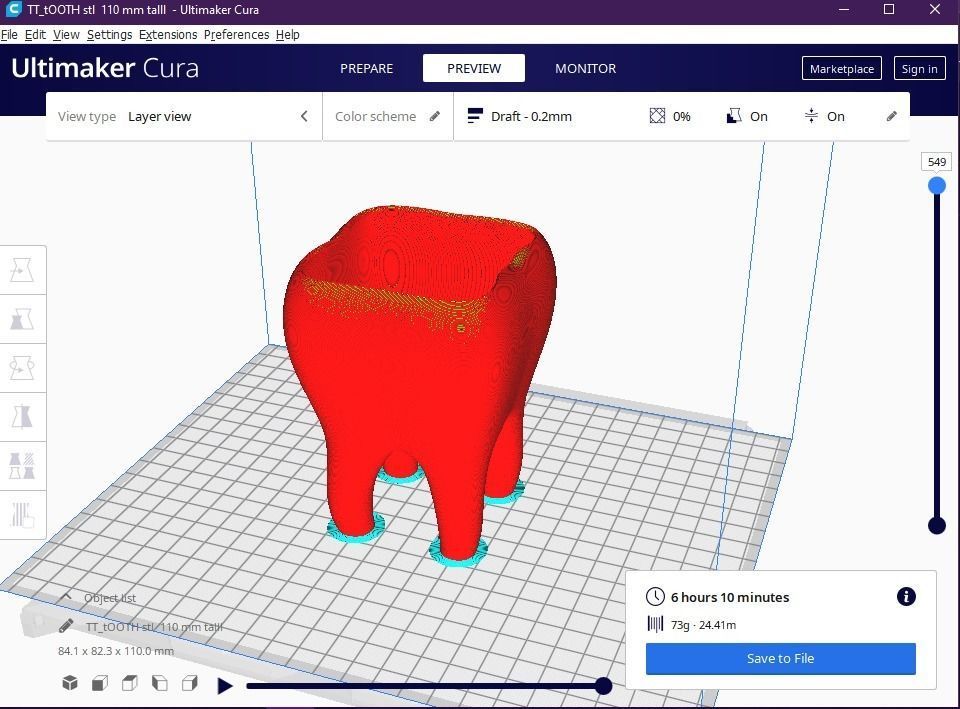Open the View type Layer view dropdown
960x709 pixels.
tap(184, 116)
